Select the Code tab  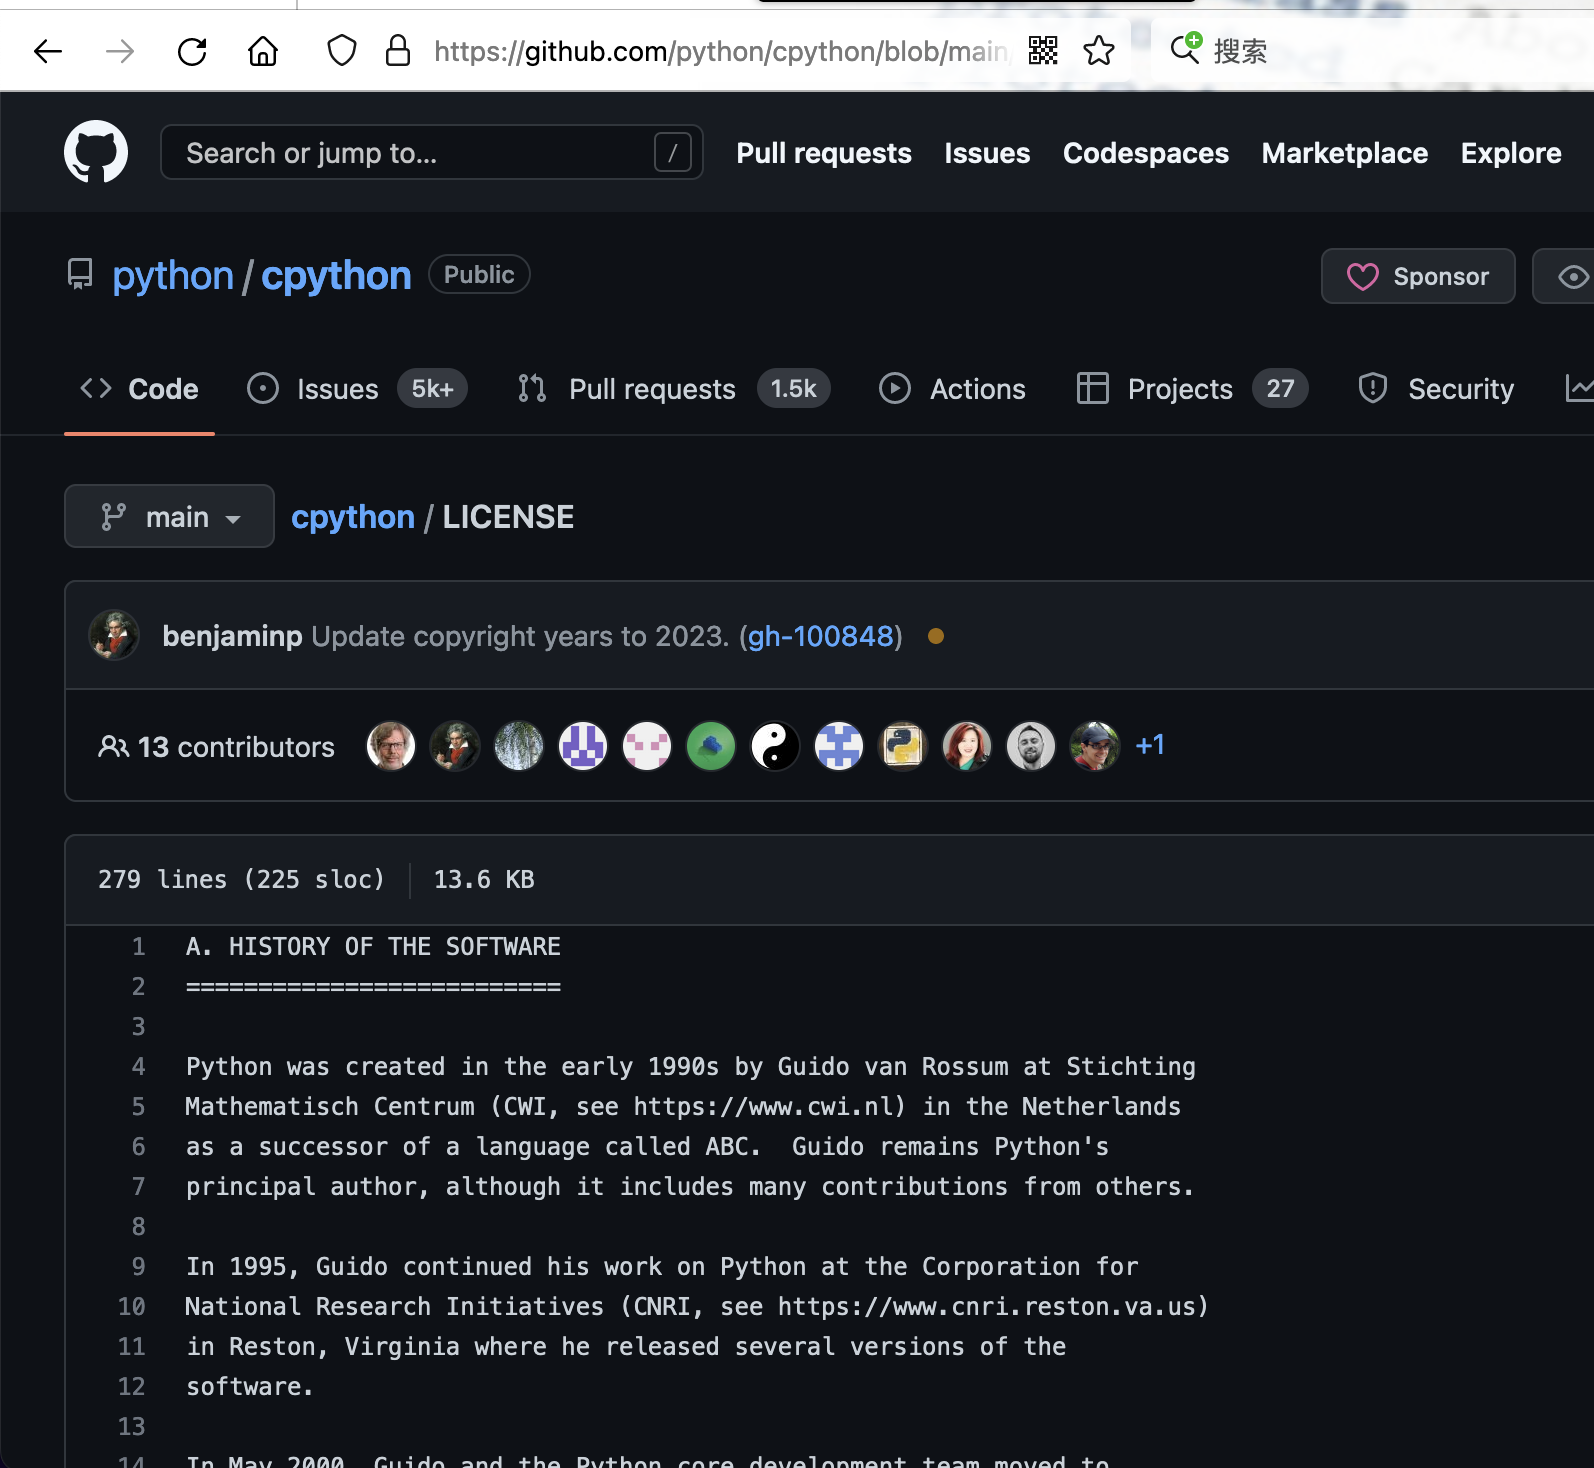(139, 389)
